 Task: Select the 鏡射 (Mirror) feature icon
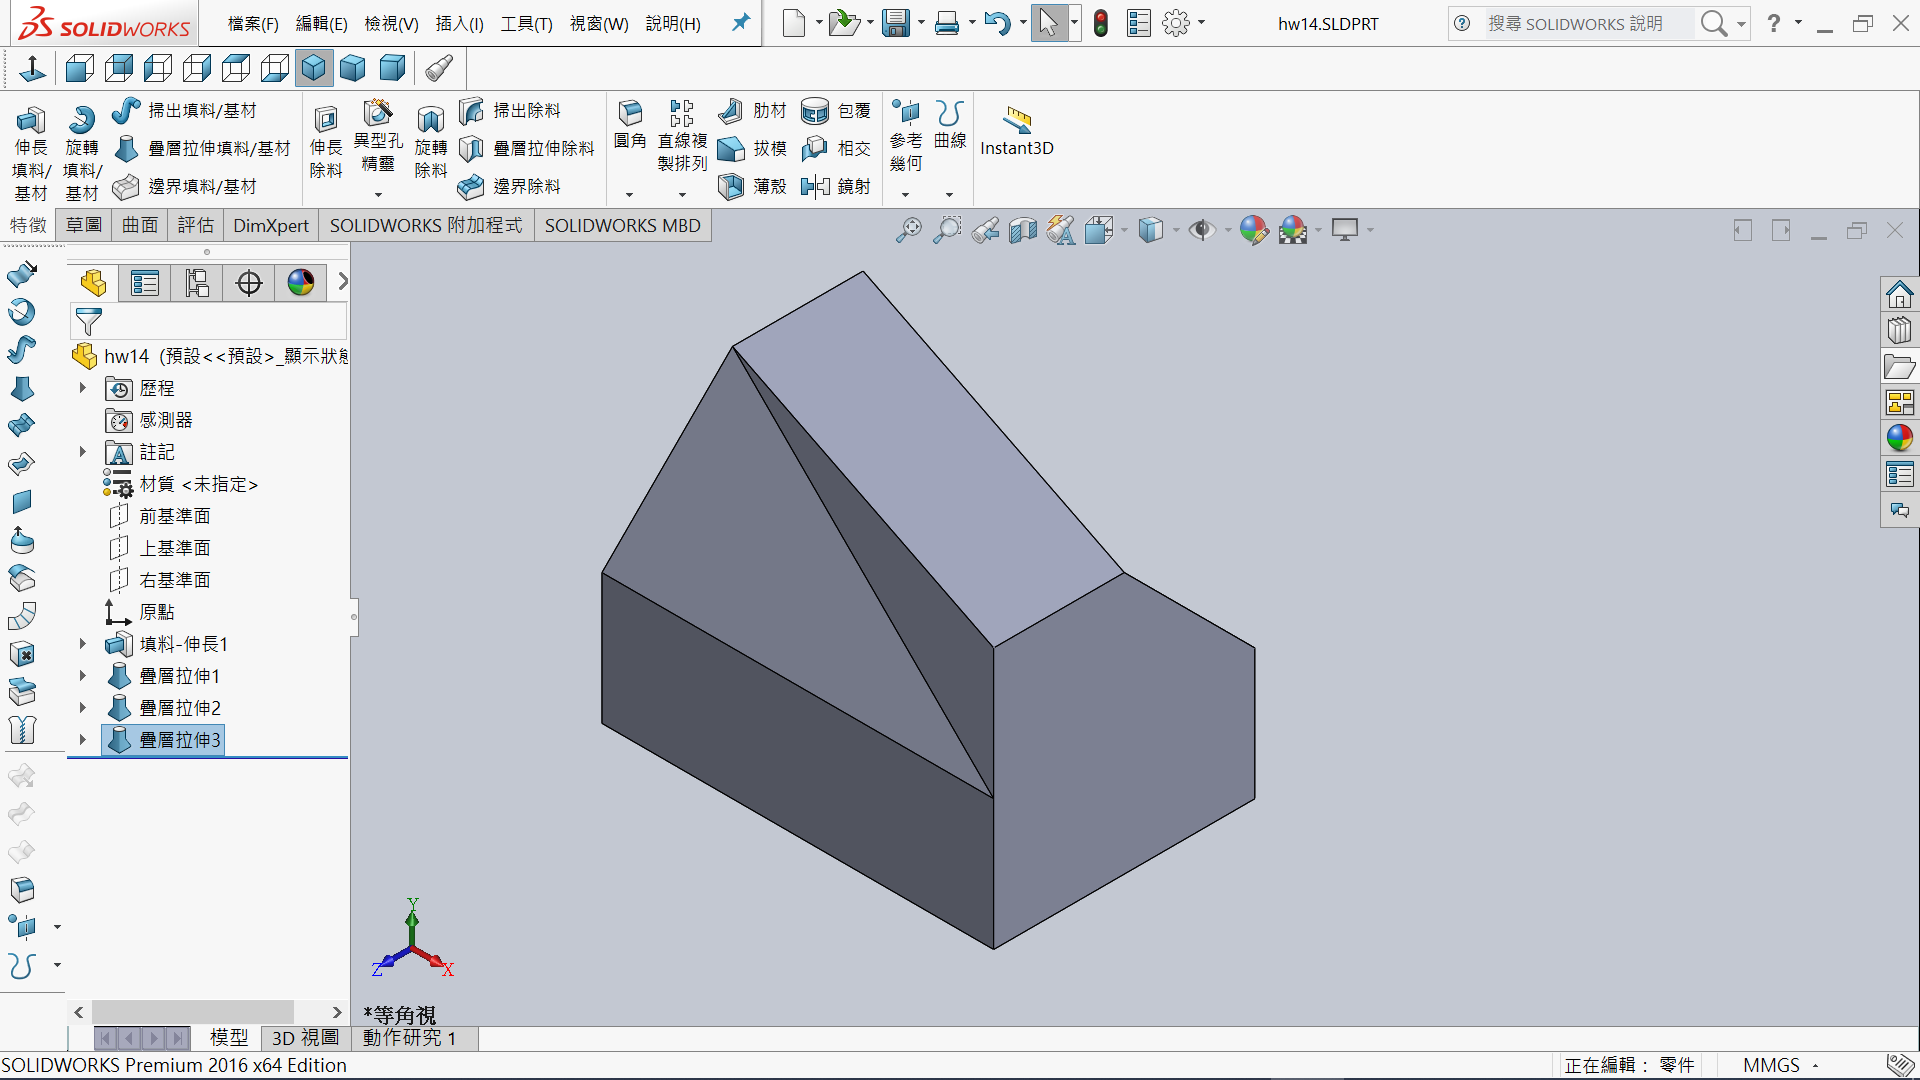(x=815, y=186)
